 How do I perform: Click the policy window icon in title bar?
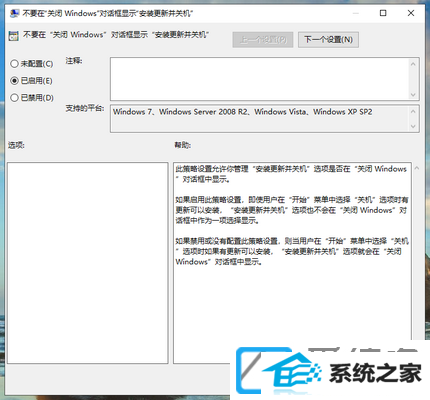tap(14, 13)
